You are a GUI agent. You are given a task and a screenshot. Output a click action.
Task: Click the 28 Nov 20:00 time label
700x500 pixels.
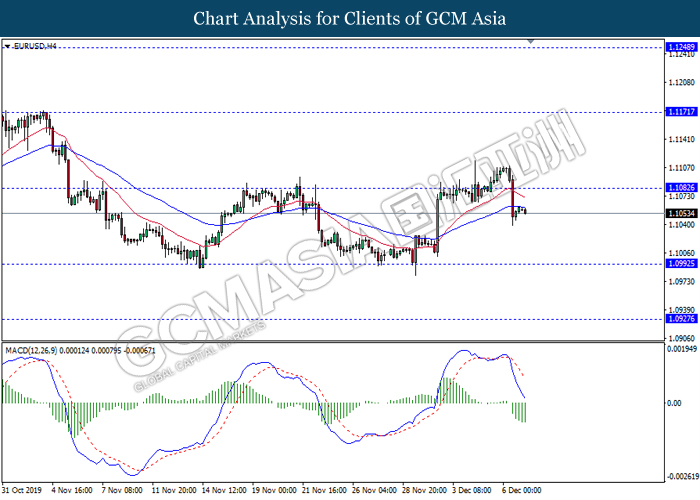point(424,490)
